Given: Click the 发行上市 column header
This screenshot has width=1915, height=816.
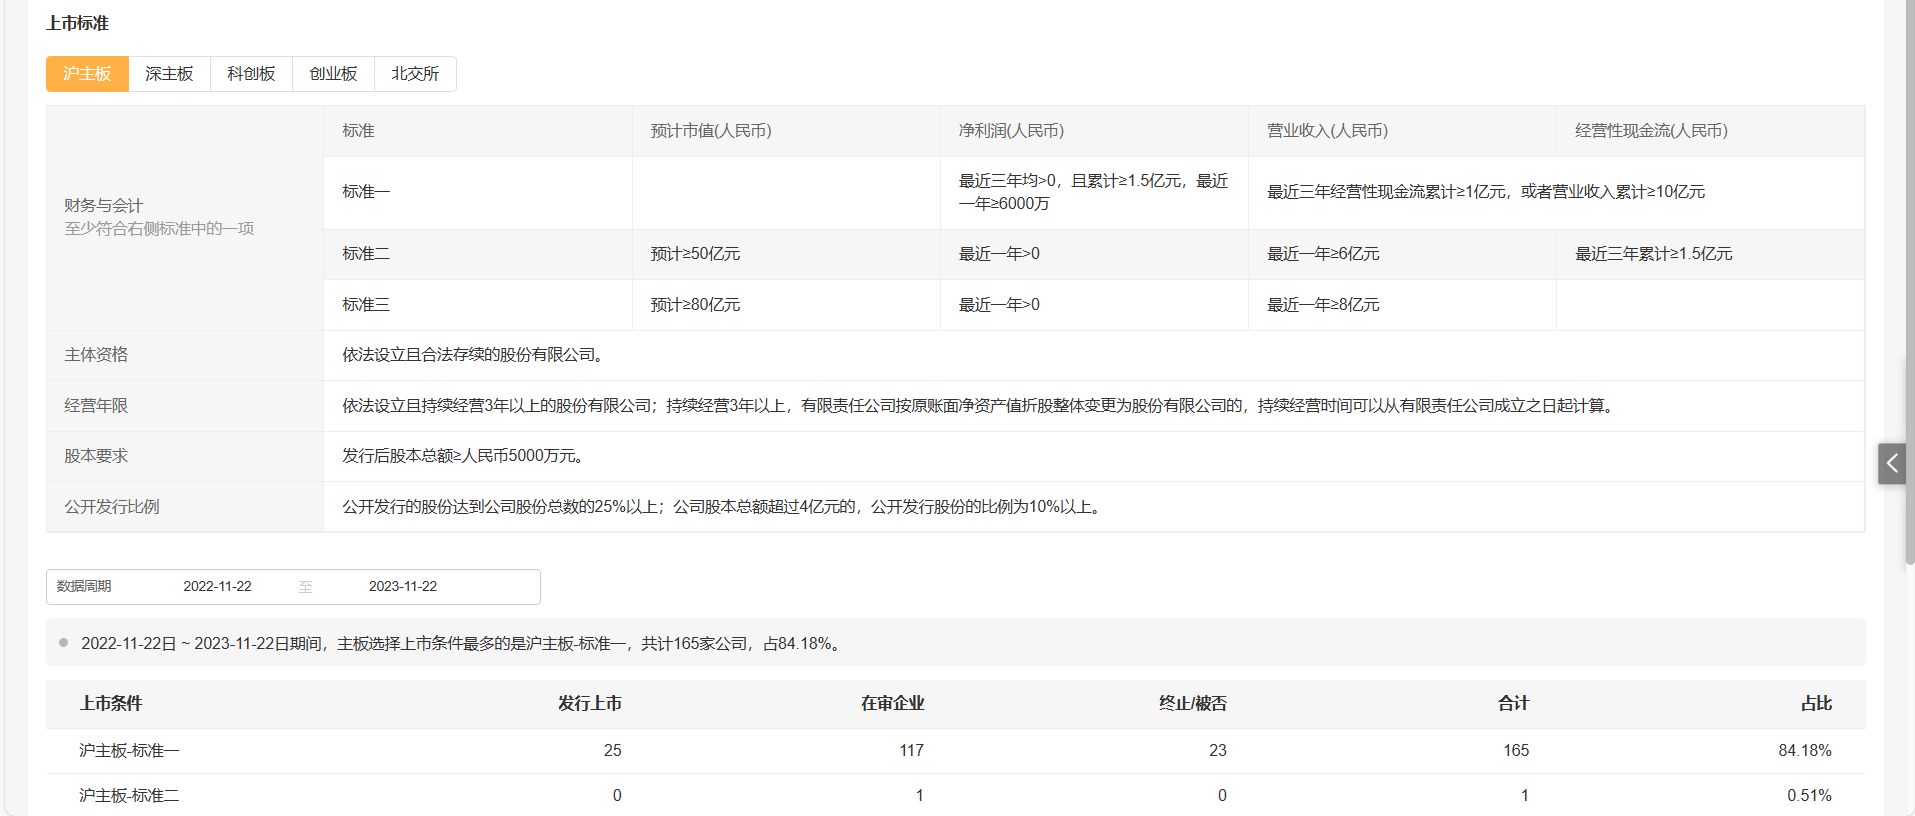Looking at the screenshot, I should tap(590, 704).
